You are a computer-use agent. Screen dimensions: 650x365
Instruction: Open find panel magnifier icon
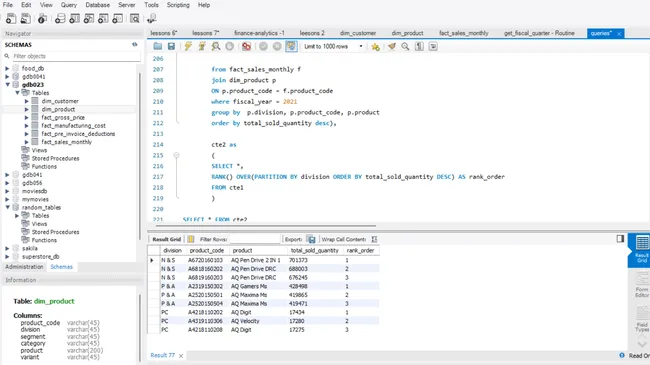(405, 46)
